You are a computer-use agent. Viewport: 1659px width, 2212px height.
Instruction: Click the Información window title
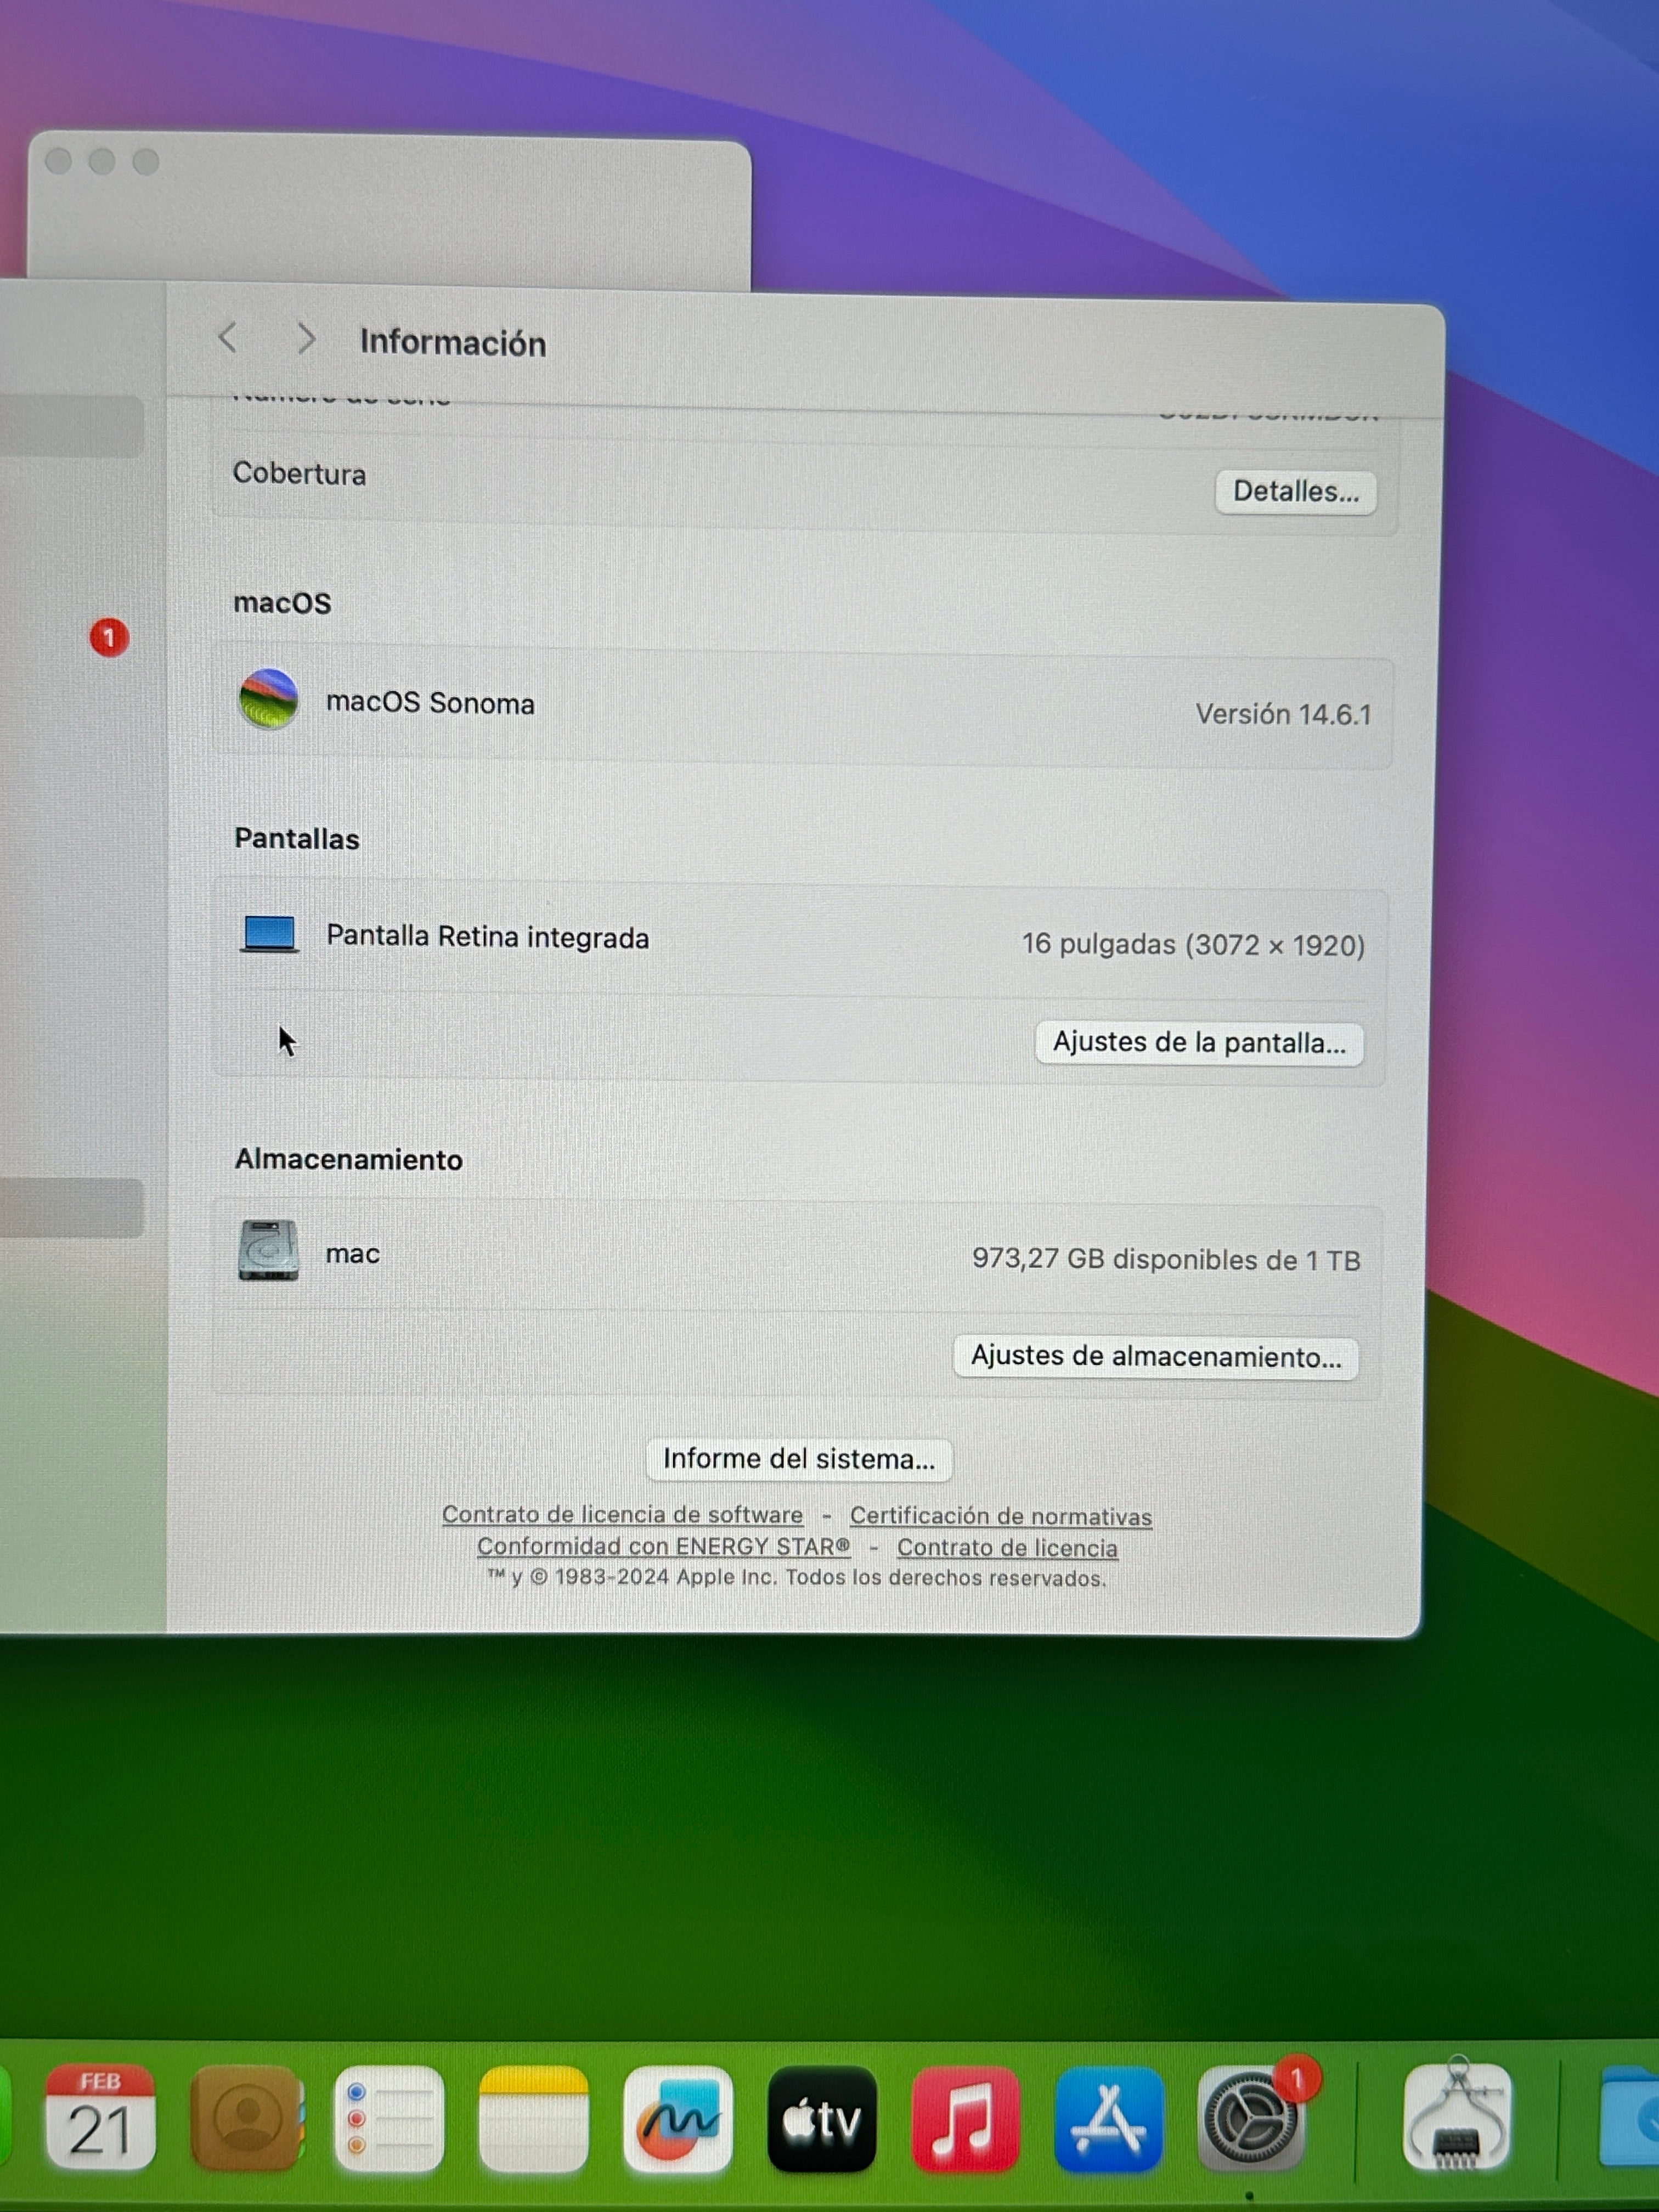pos(453,342)
